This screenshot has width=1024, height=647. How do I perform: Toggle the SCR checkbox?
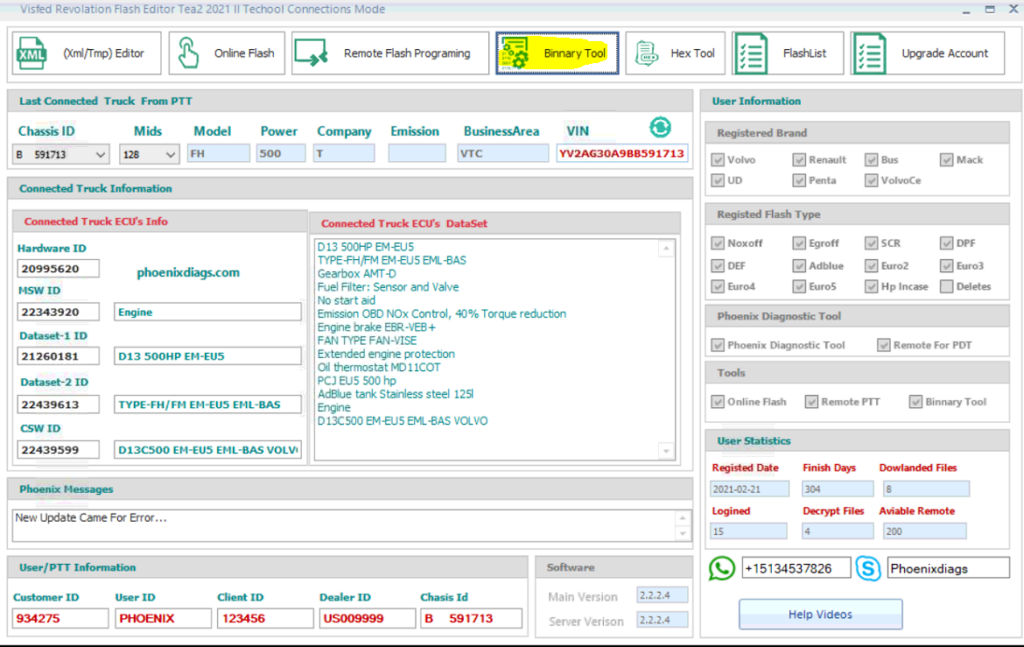click(871, 243)
